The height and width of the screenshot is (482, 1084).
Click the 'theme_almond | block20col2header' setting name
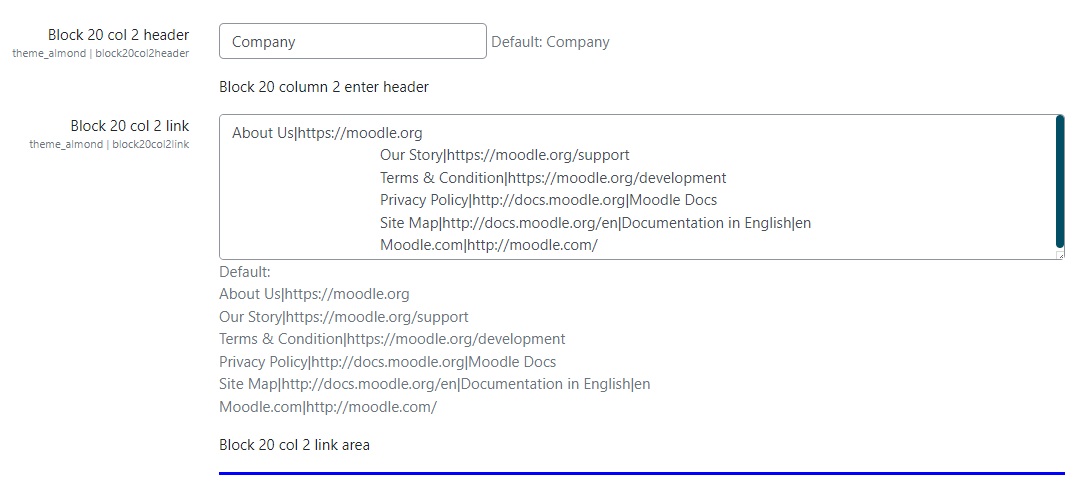100,53
